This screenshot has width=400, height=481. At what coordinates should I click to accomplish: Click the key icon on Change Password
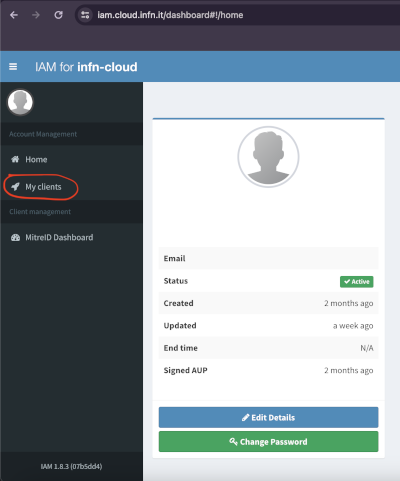click(233, 442)
